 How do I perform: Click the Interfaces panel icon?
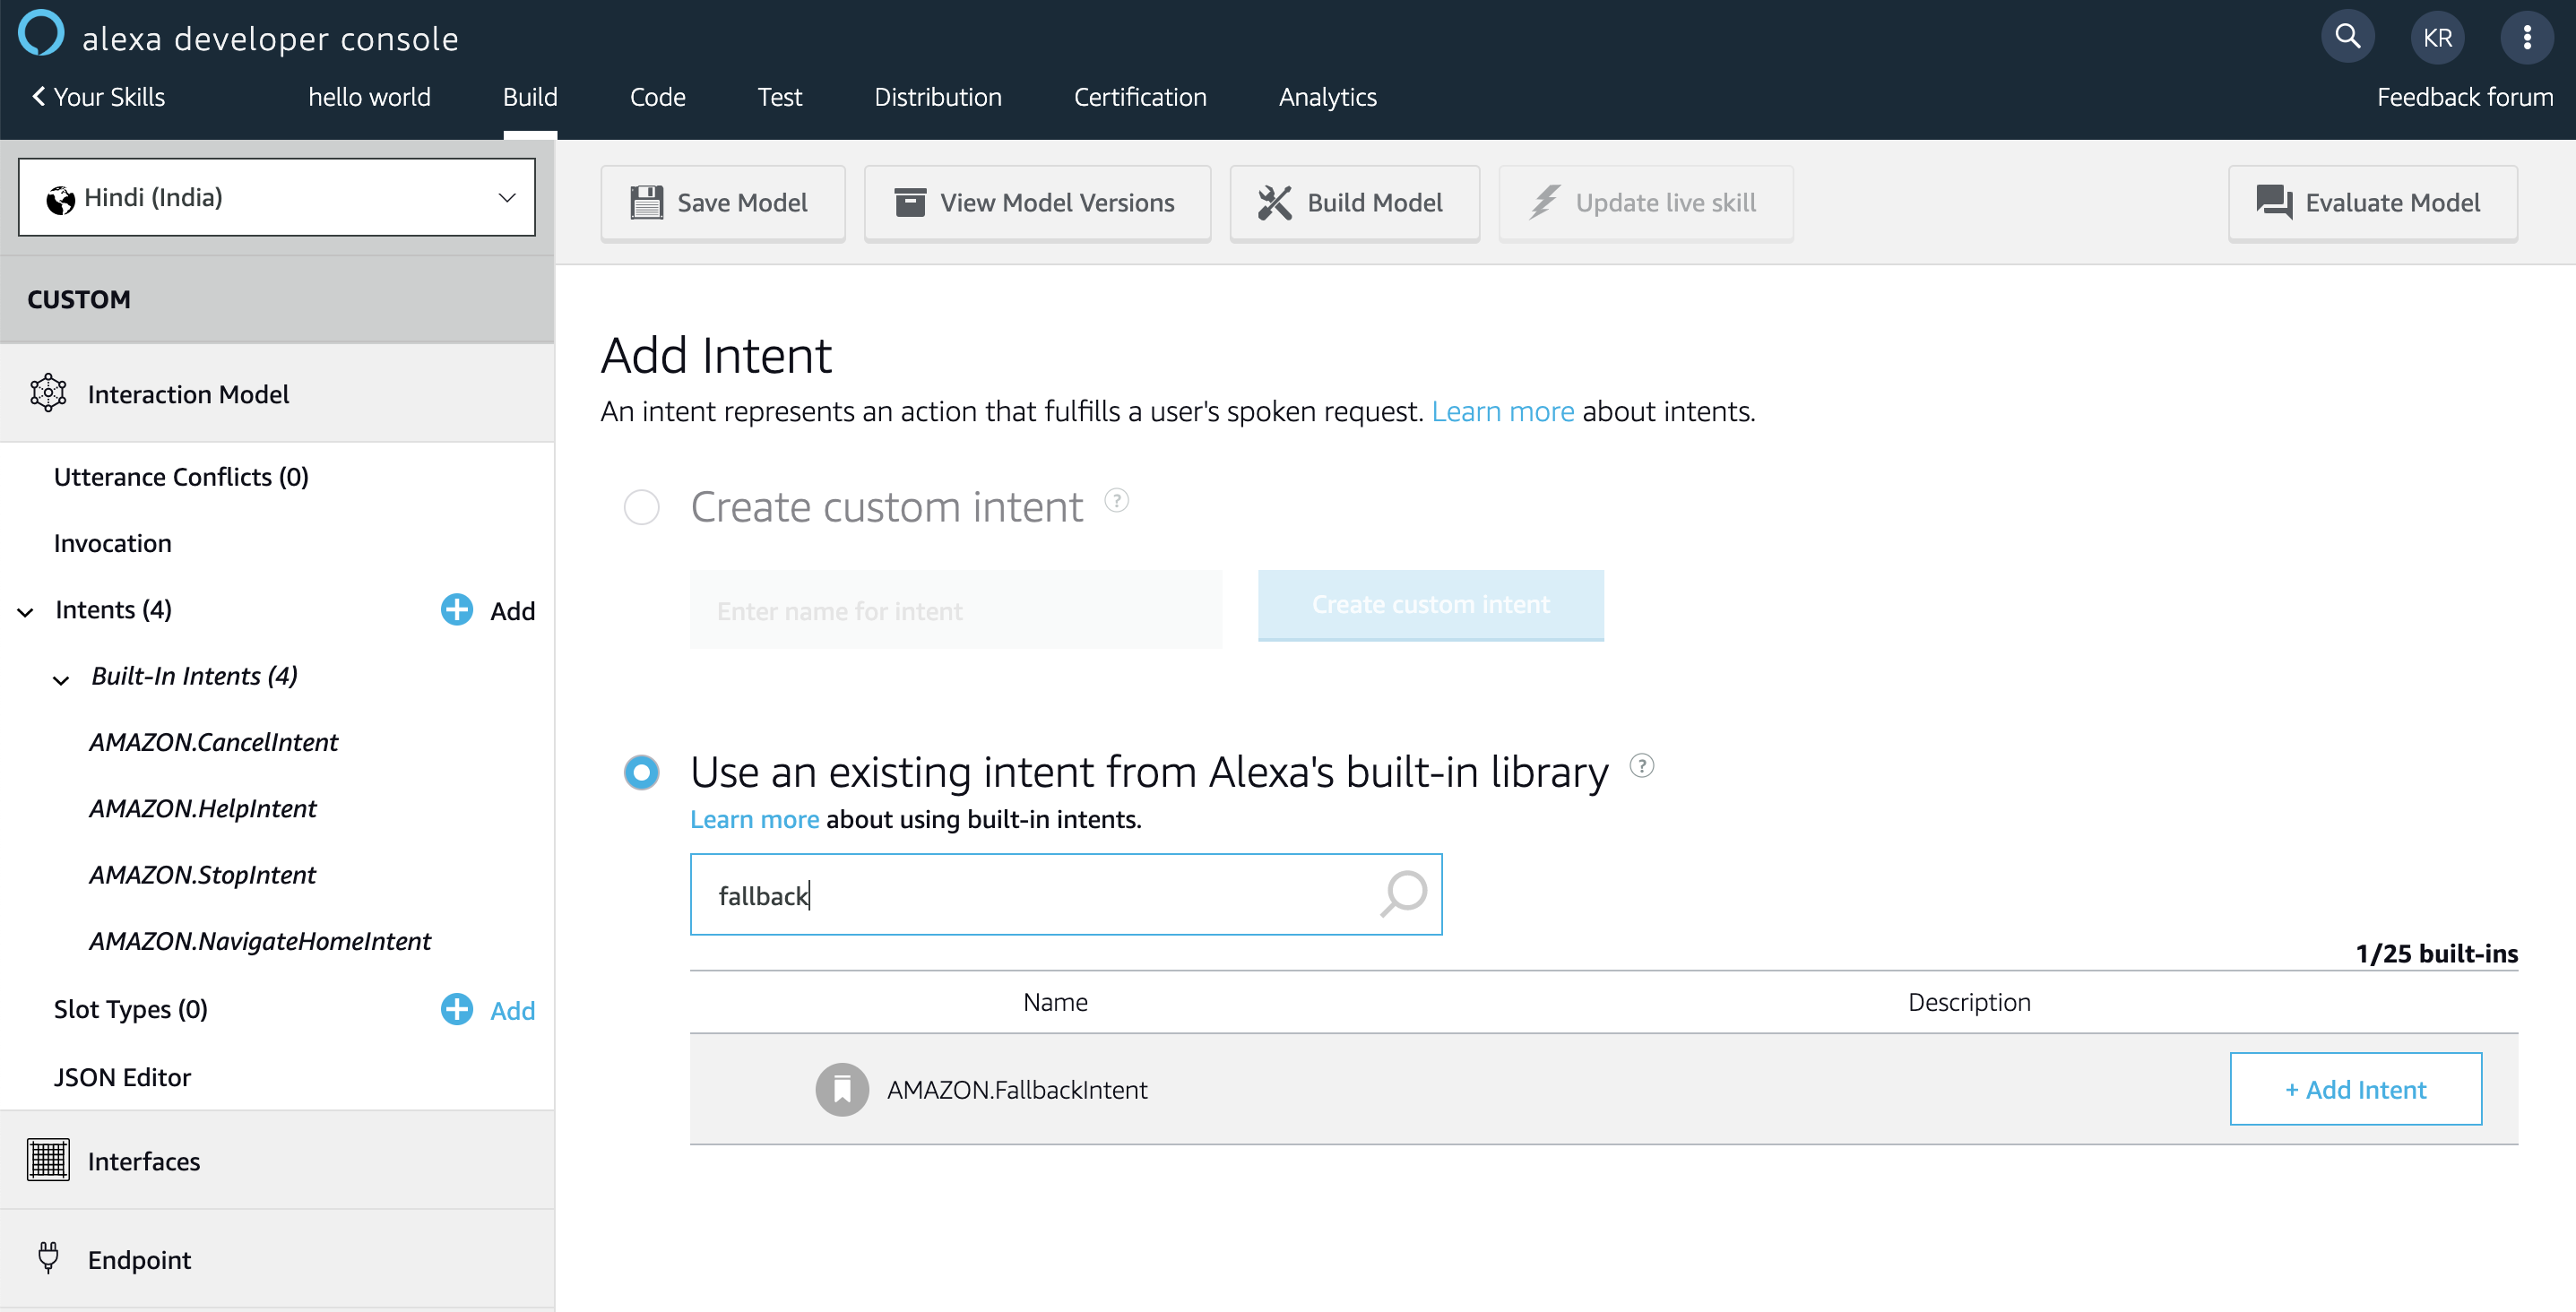[x=47, y=1160]
